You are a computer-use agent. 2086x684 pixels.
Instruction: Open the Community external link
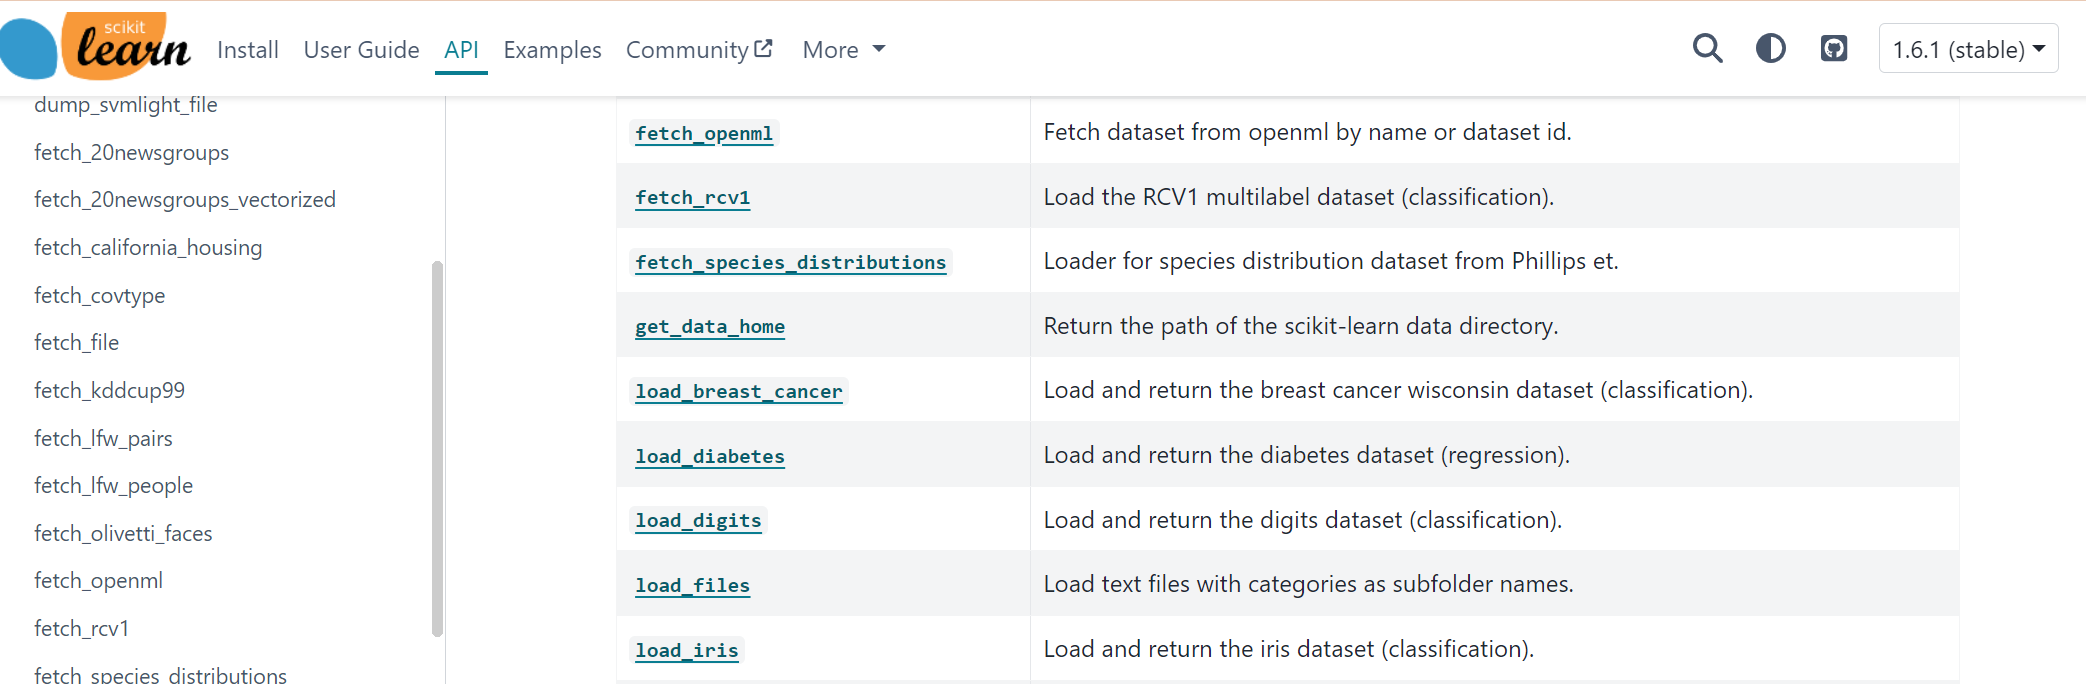698,50
